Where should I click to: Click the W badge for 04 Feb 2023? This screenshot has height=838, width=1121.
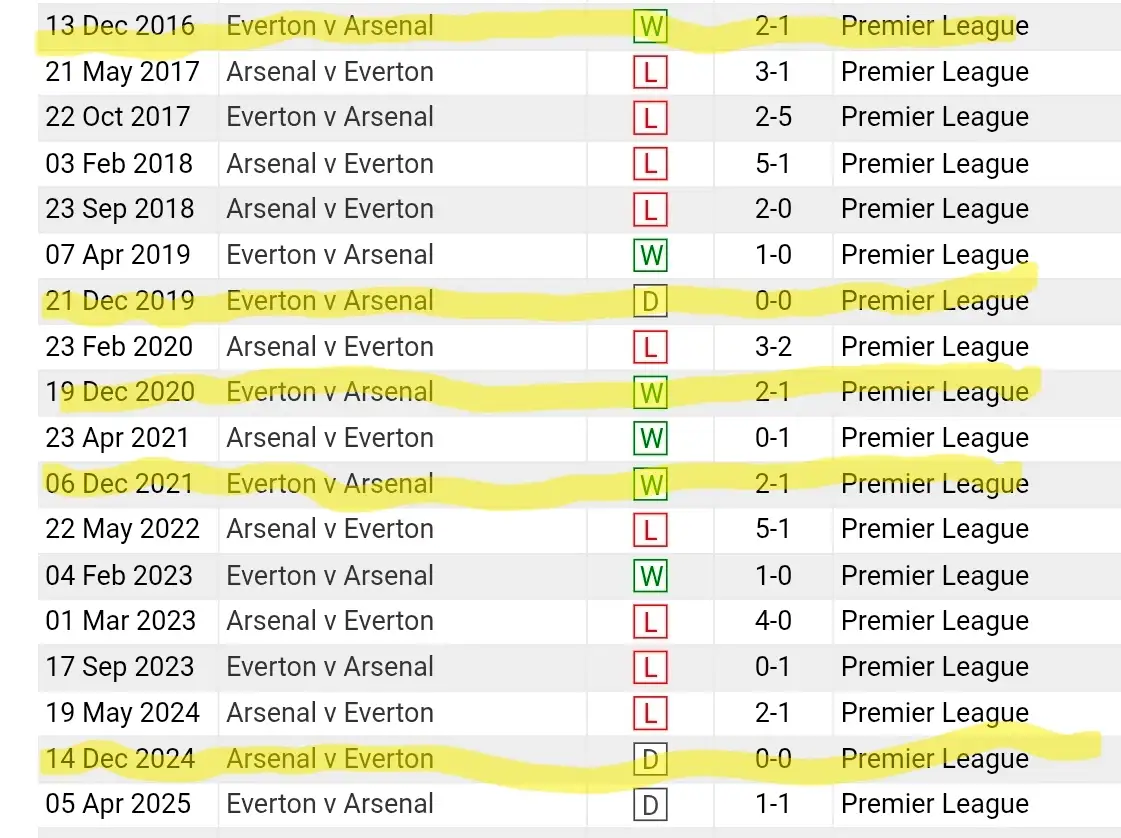click(x=650, y=576)
